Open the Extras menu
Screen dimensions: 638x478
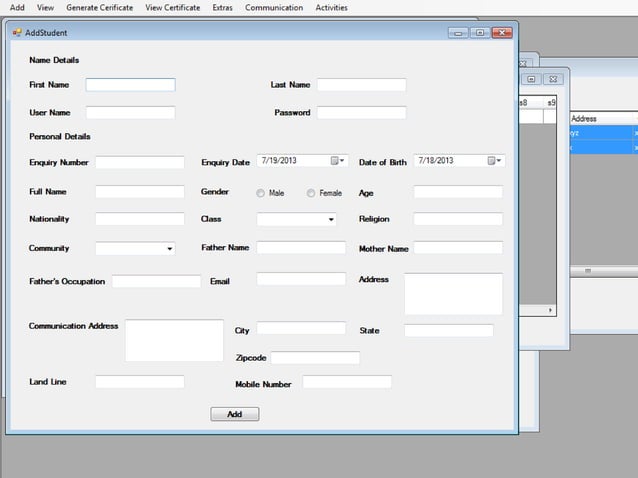tap(222, 8)
